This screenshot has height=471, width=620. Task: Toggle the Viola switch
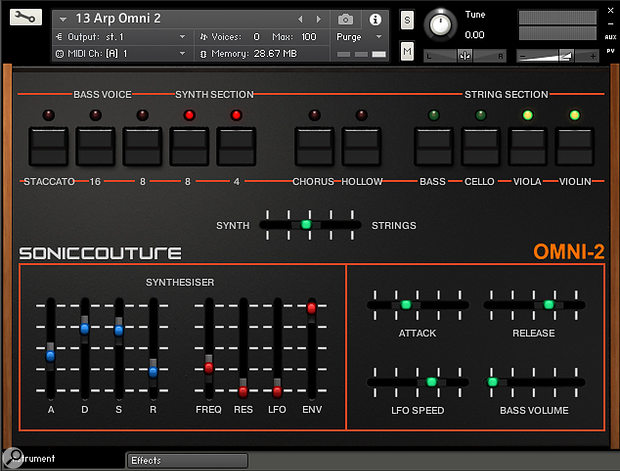pos(527,146)
